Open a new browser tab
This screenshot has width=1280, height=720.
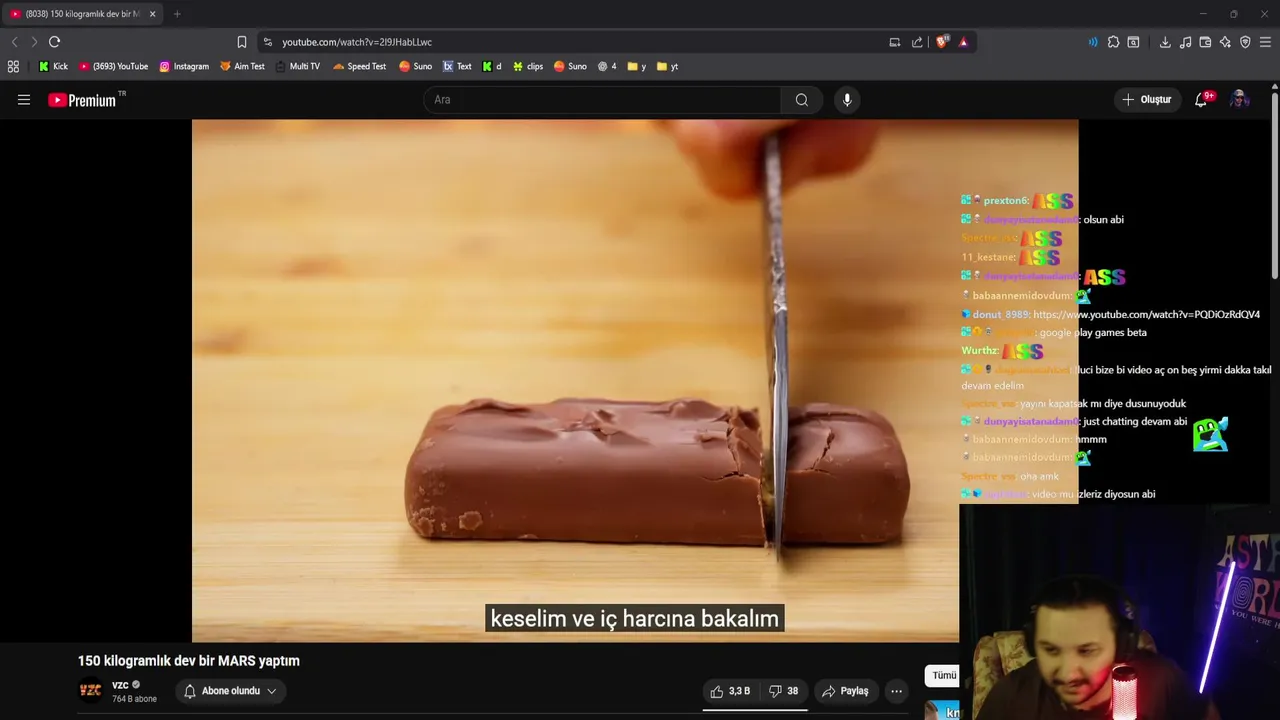[x=177, y=14]
